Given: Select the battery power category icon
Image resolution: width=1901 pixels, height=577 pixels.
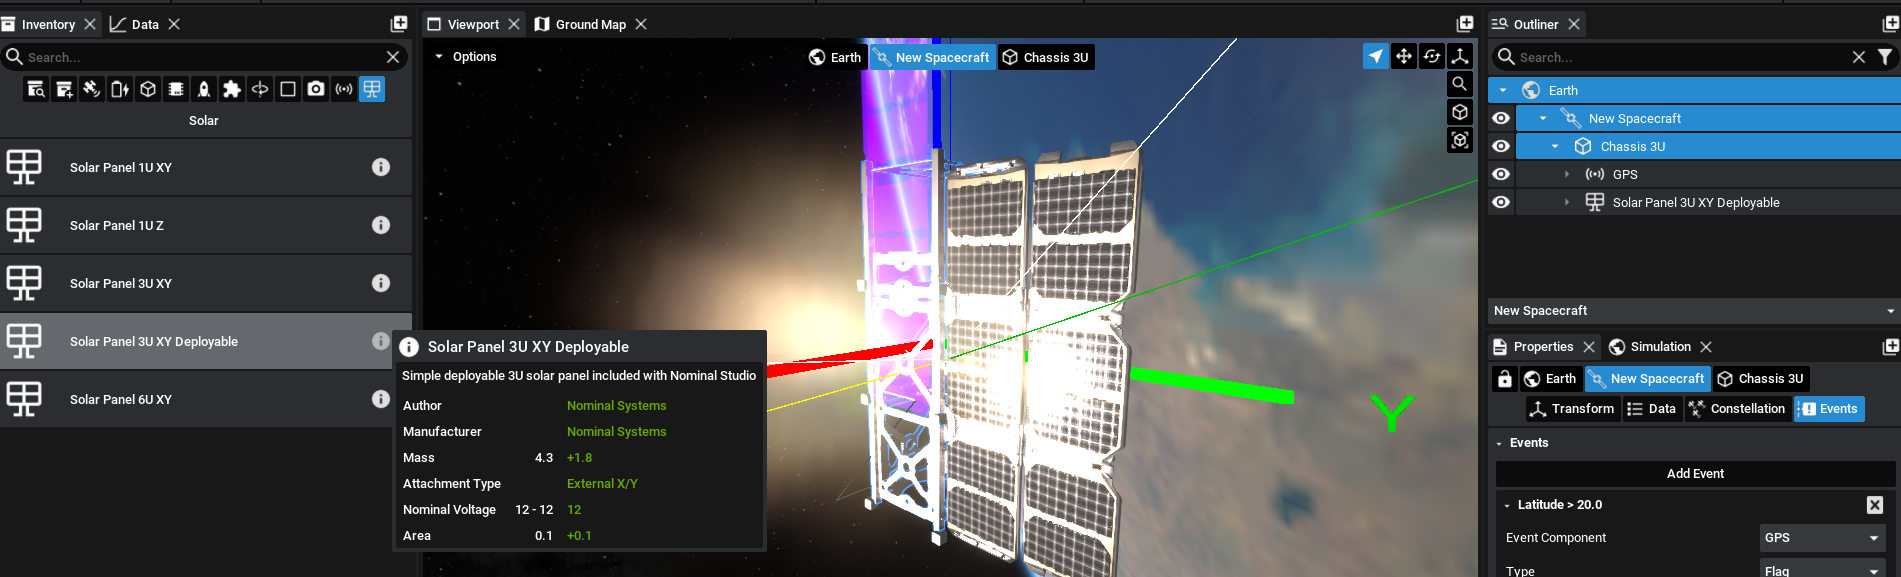Looking at the screenshot, I should tap(120, 89).
